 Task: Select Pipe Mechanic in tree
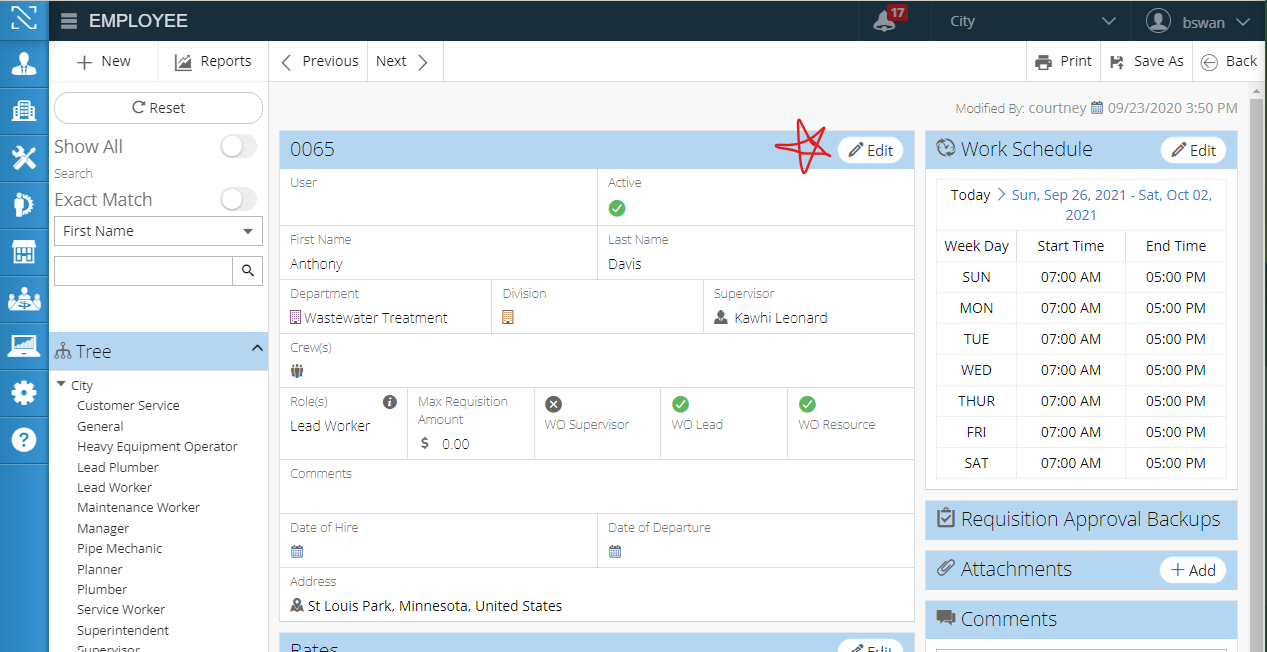click(119, 548)
